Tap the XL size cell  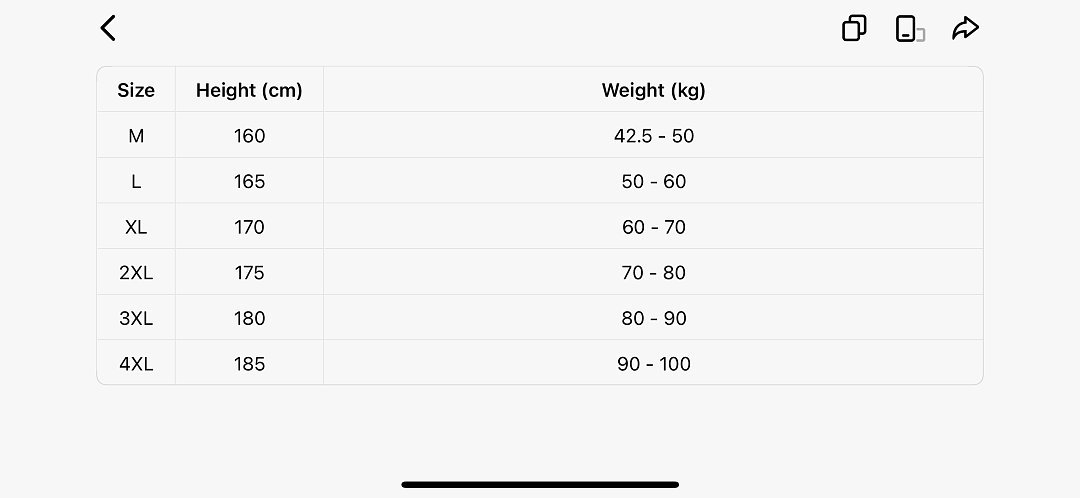[136, 227]
